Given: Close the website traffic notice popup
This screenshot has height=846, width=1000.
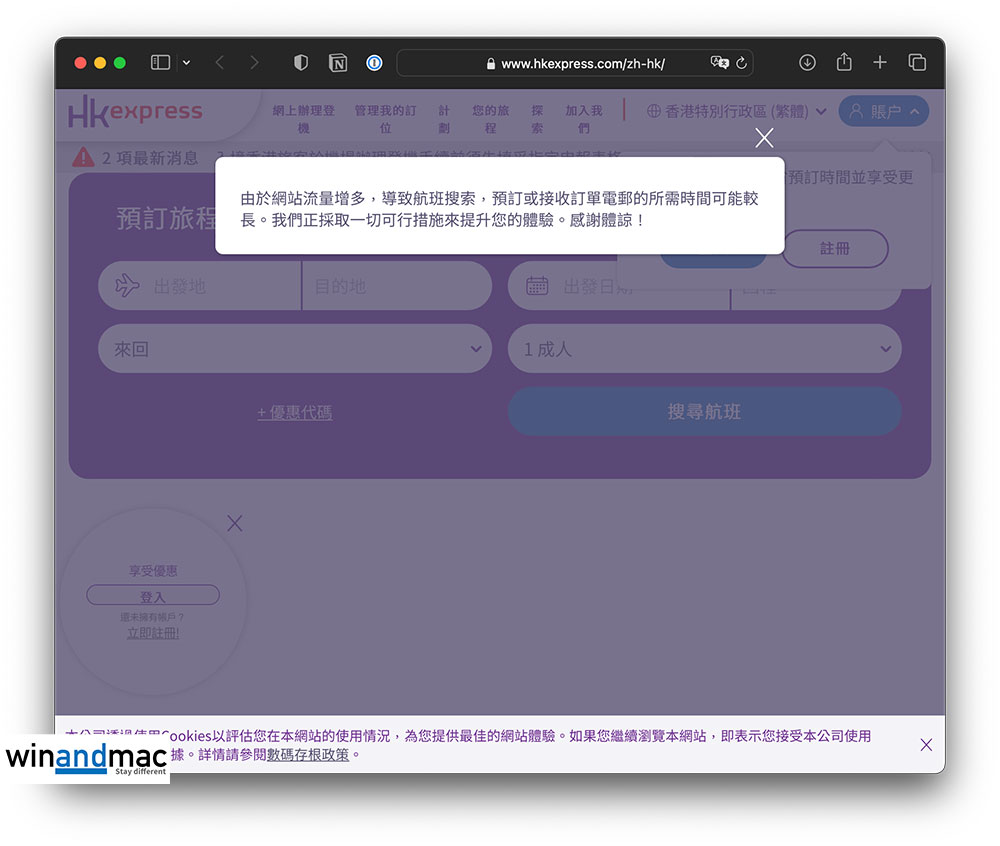Looking at the screenshot, I should [764, 139].
